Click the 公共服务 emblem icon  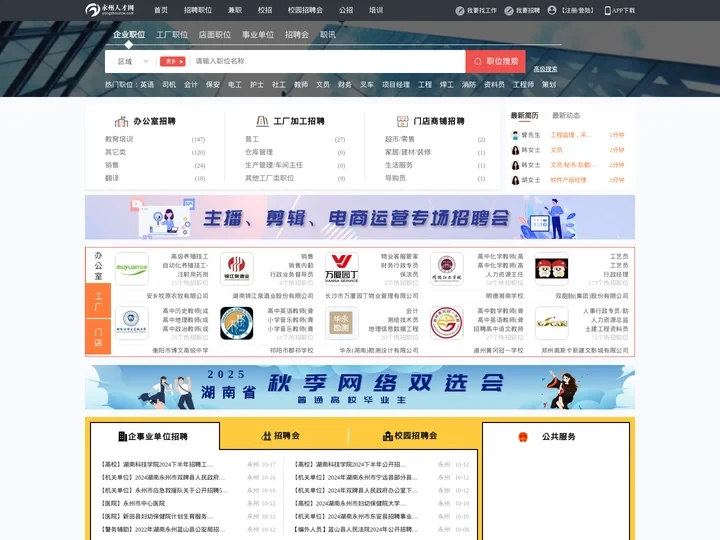523,437
